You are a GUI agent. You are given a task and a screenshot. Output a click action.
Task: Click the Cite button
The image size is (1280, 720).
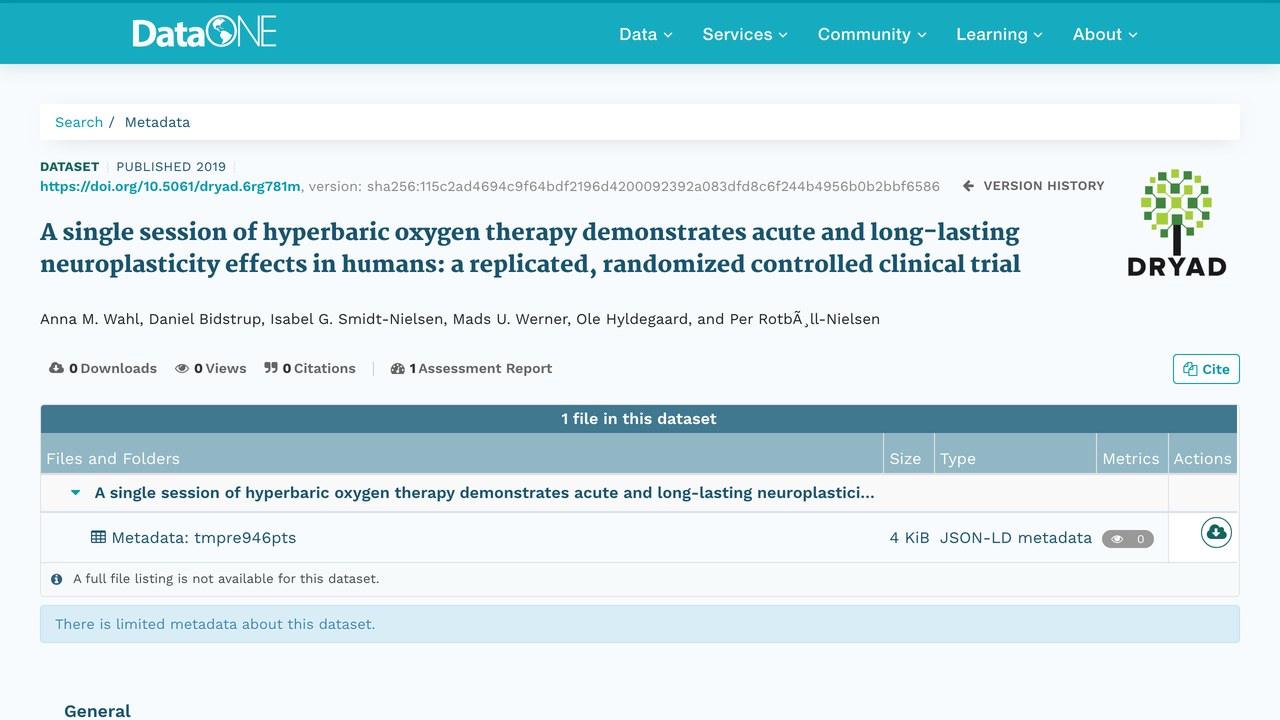(x=1206, y=369)
